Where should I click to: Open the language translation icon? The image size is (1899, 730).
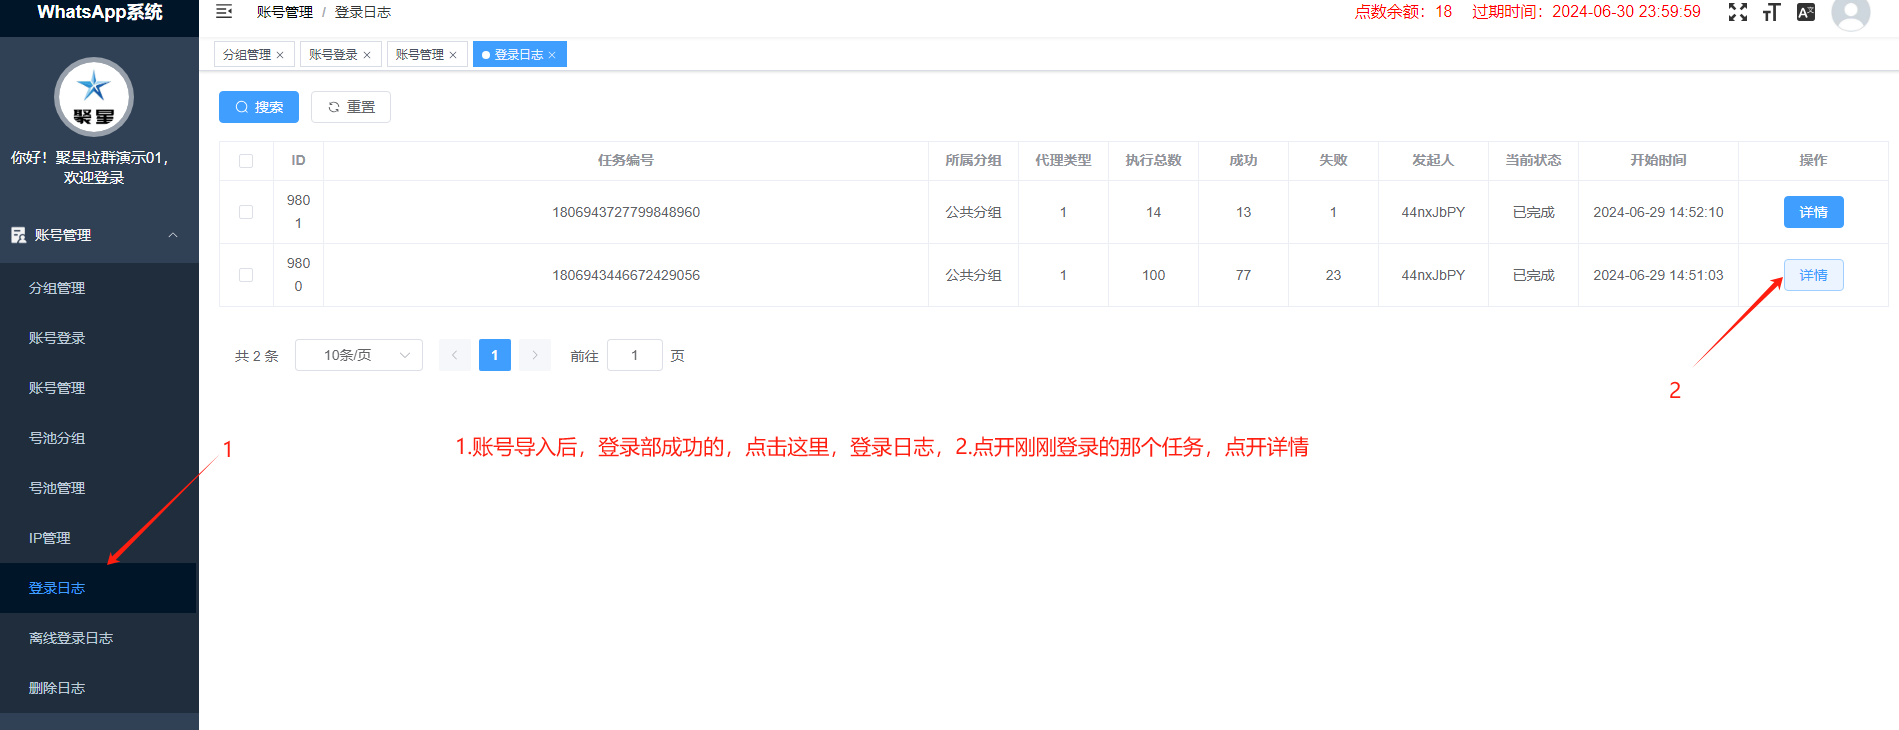pos(1805,12)
